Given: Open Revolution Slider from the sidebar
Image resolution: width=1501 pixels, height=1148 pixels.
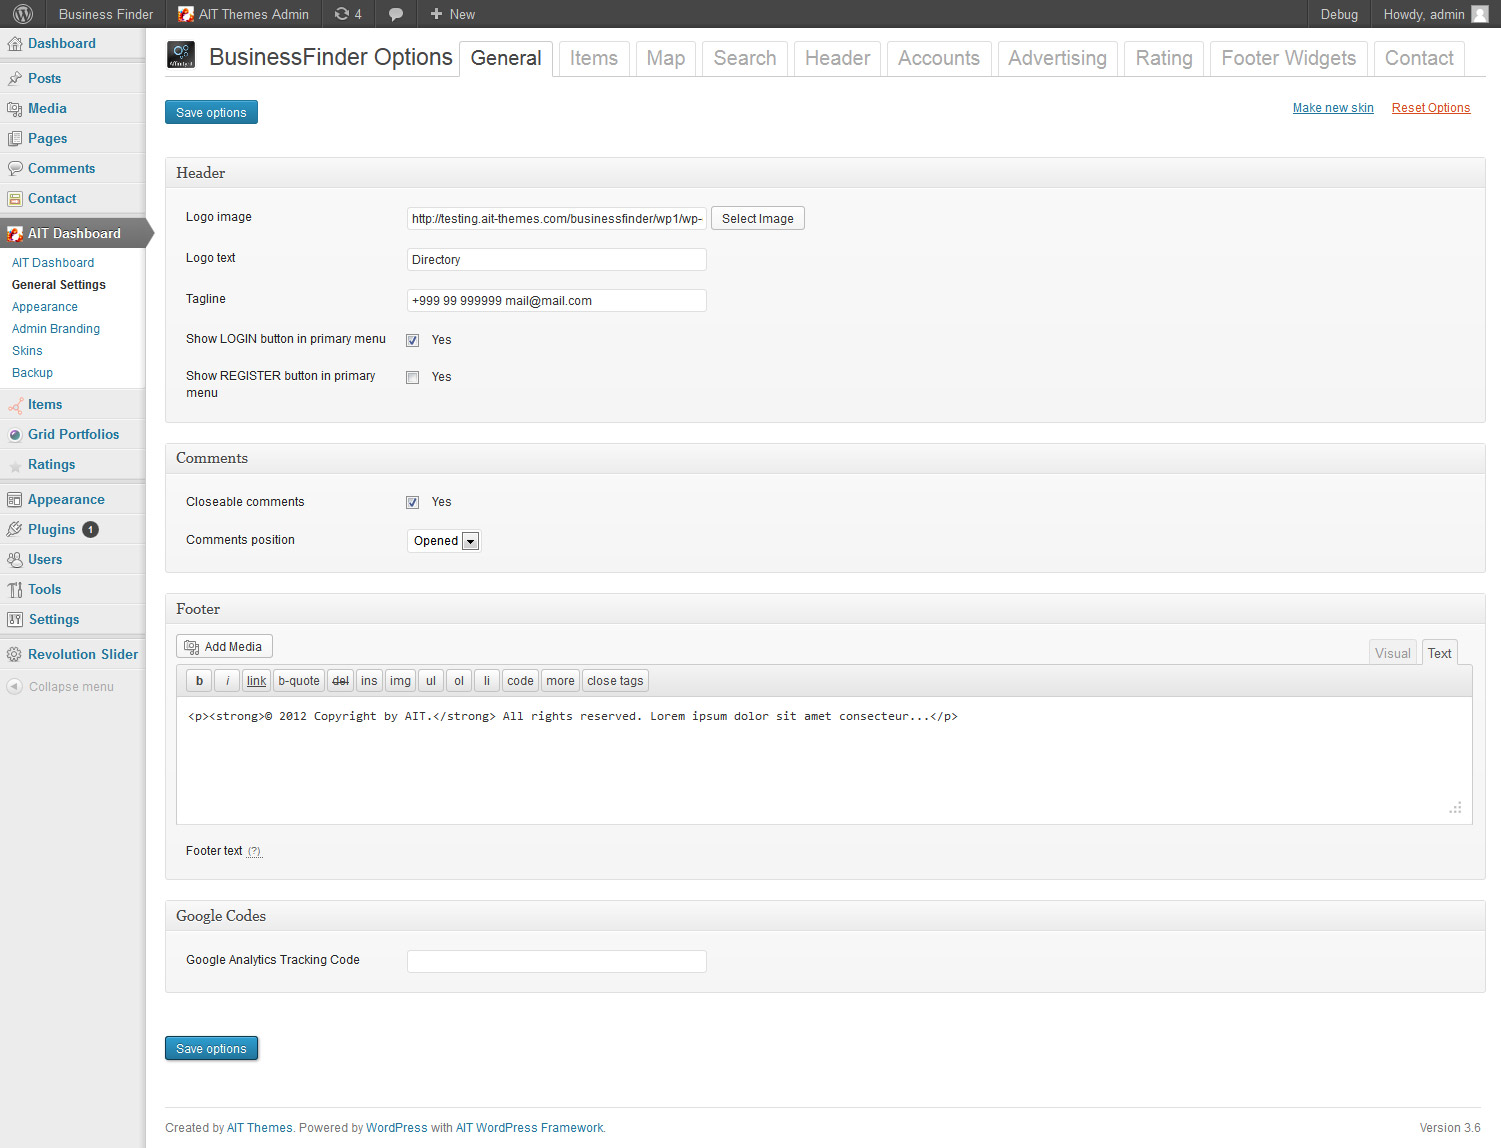Looking at the screenshot, I should pos(82,654).
